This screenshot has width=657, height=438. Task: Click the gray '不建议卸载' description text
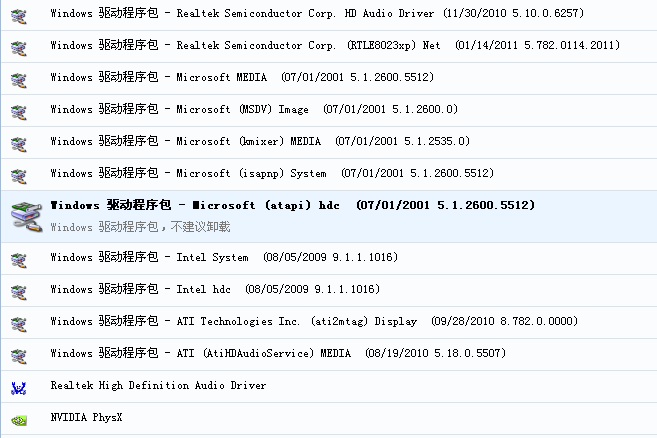[x=200, y=227]
